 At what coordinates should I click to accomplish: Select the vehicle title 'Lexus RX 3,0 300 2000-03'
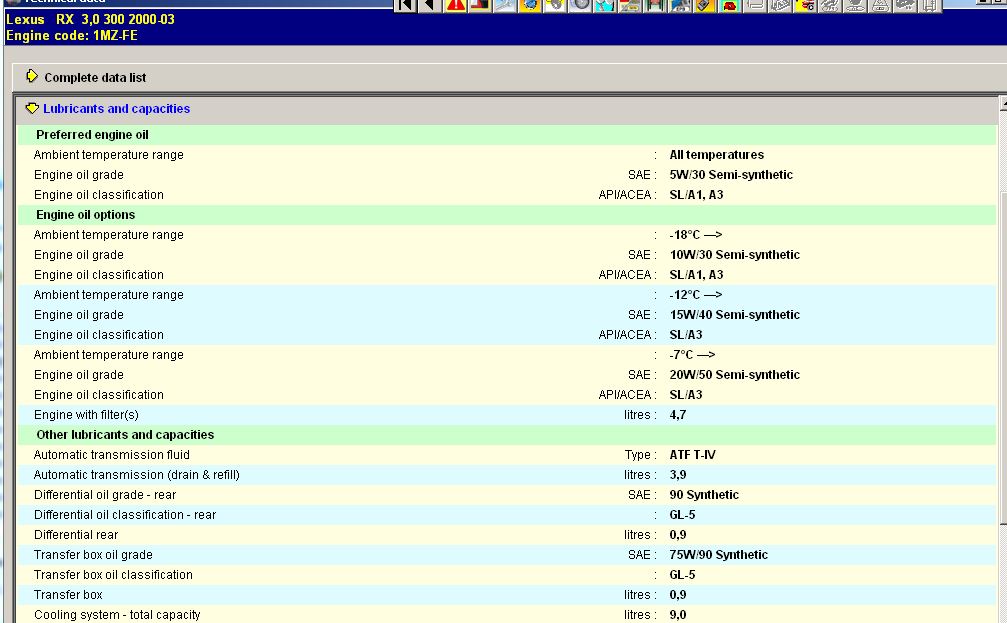tap(90, 19)
